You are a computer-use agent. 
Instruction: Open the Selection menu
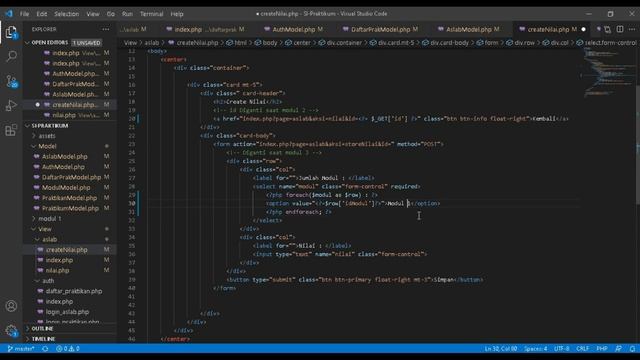click(x=67, y=14)
